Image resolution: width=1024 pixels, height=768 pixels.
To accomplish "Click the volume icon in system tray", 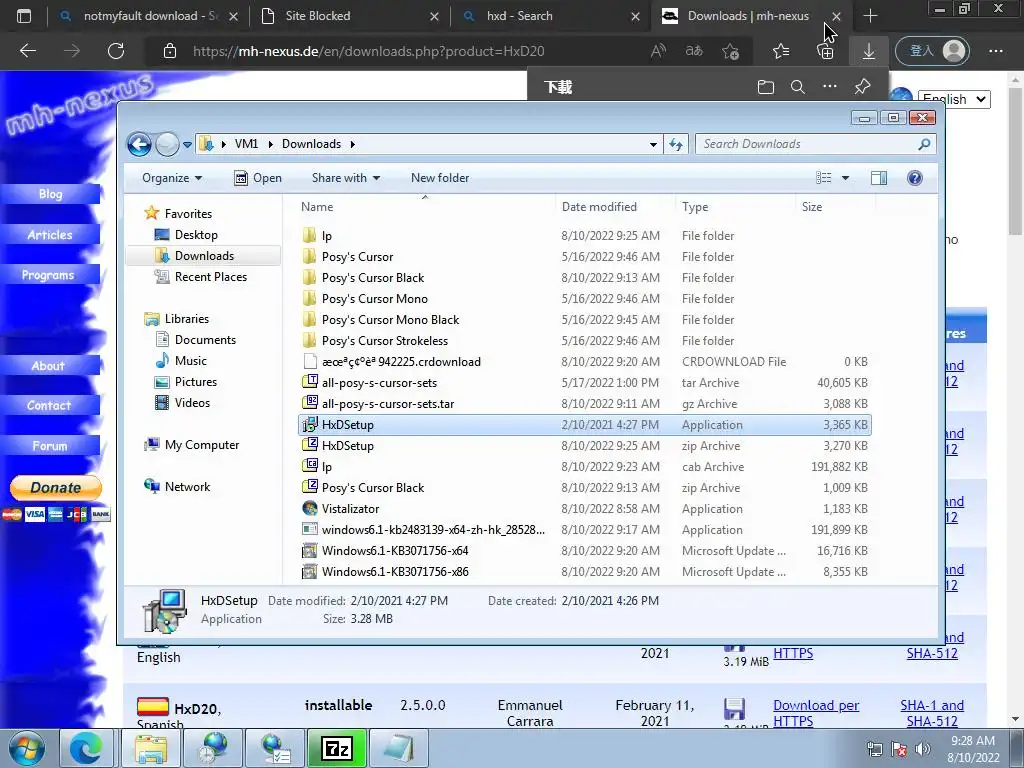I will point(923,749).
